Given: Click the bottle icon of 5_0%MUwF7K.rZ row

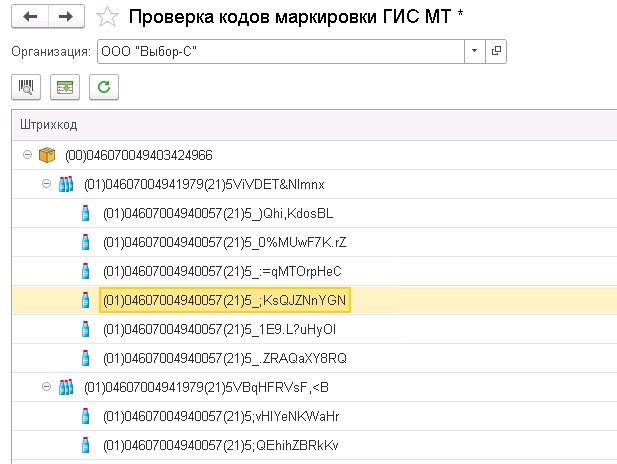Looking at the screenshot, I should (x=85, y=242).
